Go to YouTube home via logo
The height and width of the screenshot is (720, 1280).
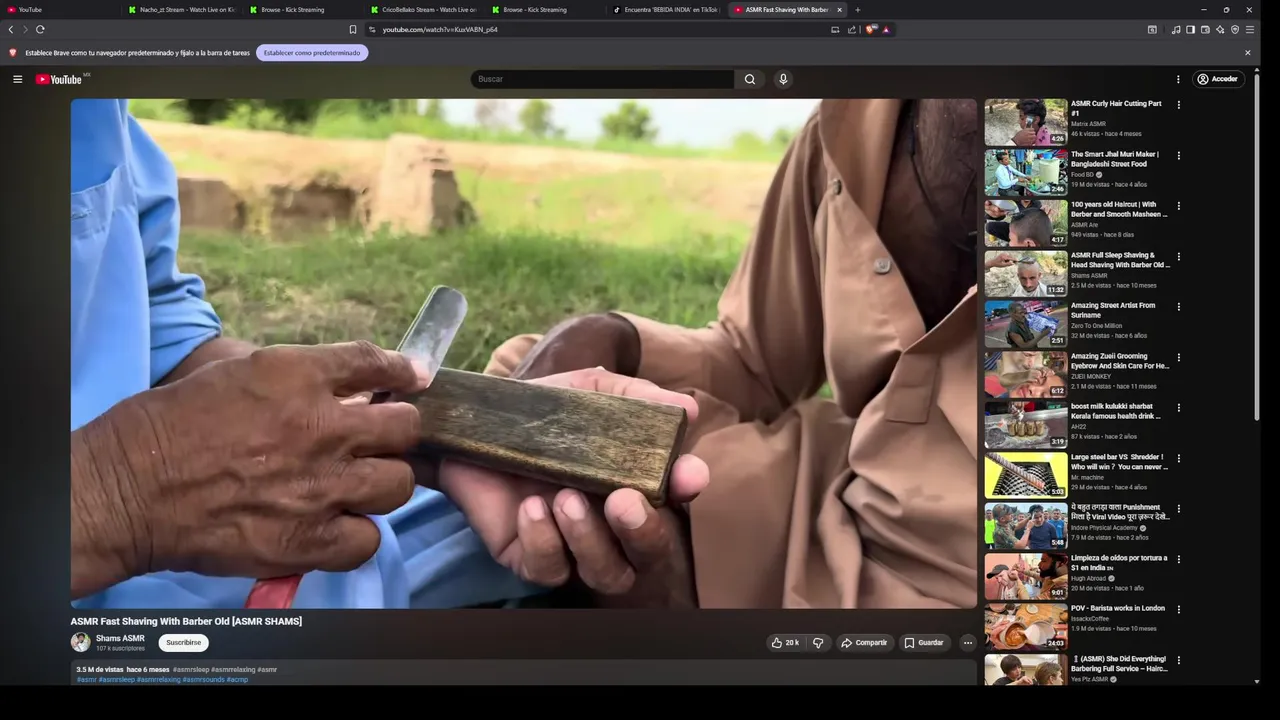(x=59, y=79)
